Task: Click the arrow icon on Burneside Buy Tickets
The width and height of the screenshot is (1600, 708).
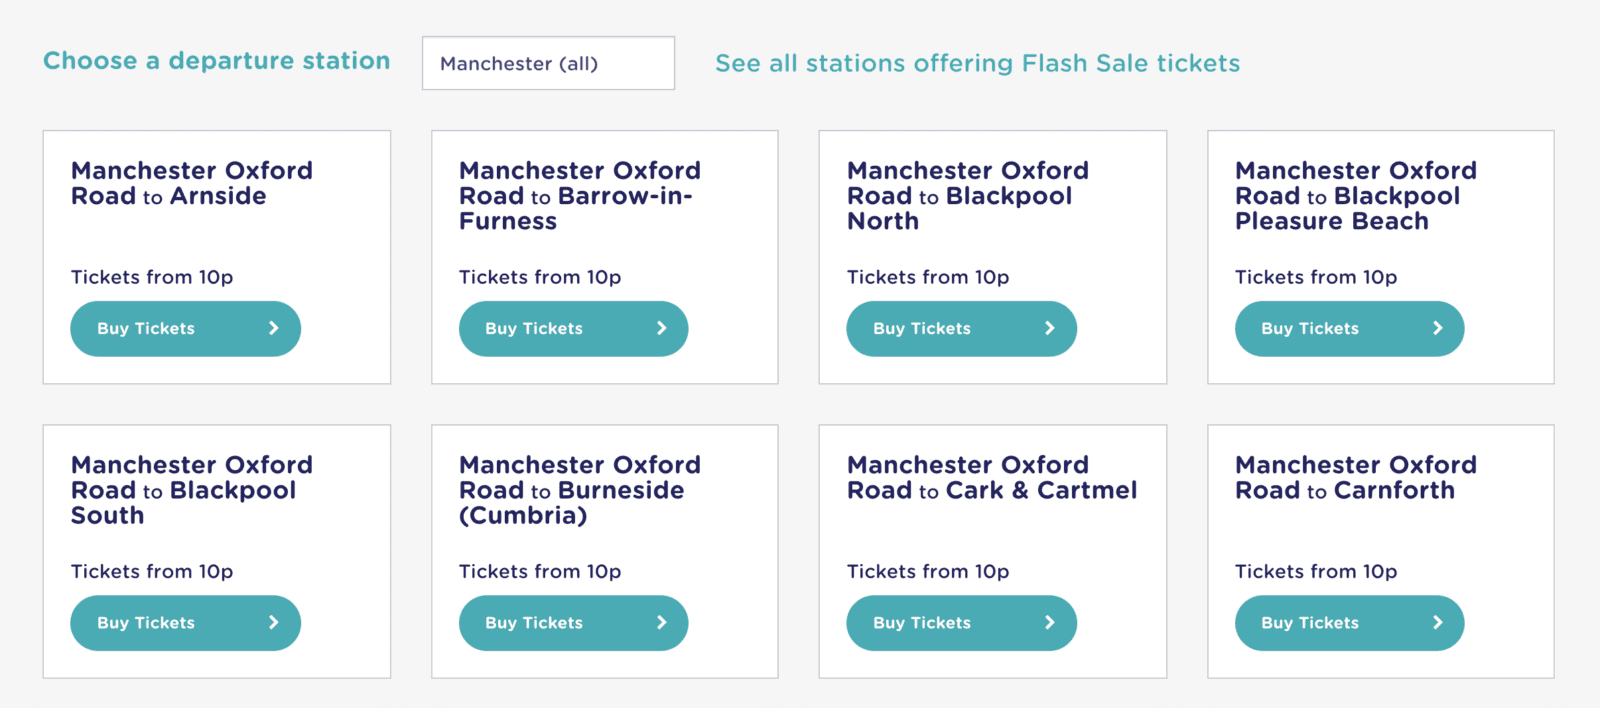Action: pyautogui.click(x=661, y=622)
